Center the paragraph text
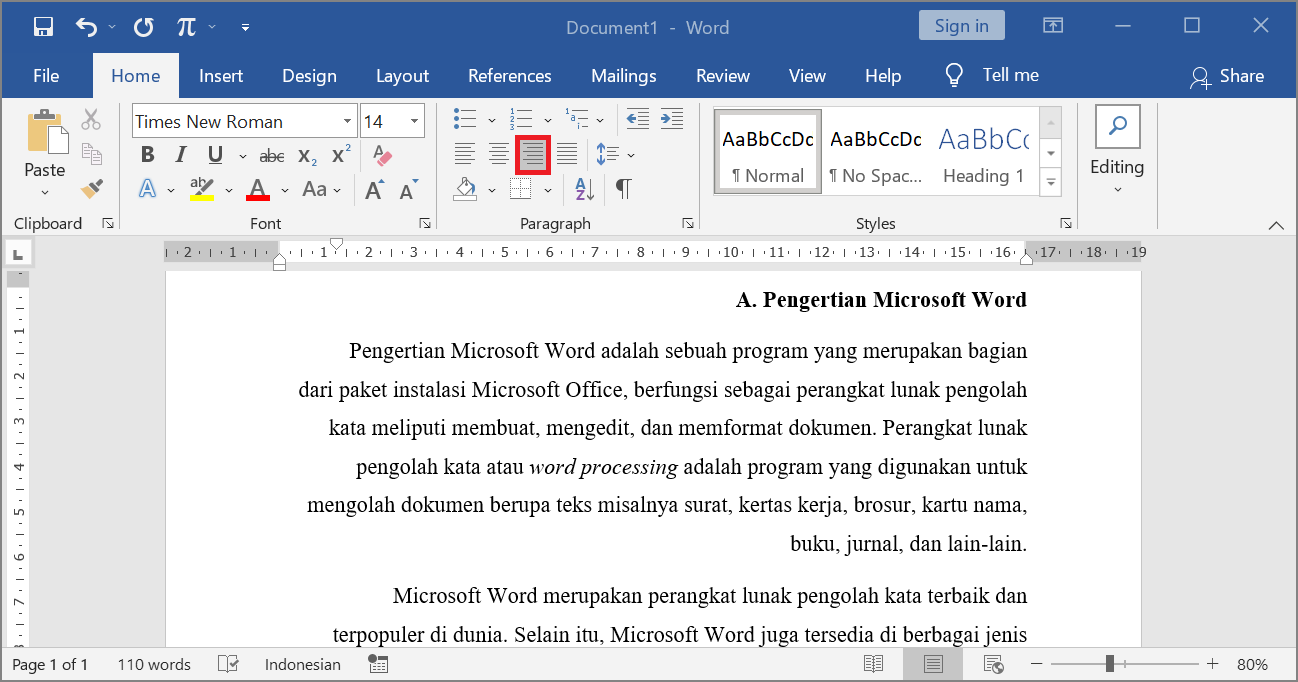The height and width of the screenshot is (682, 1298). [499, 154]
